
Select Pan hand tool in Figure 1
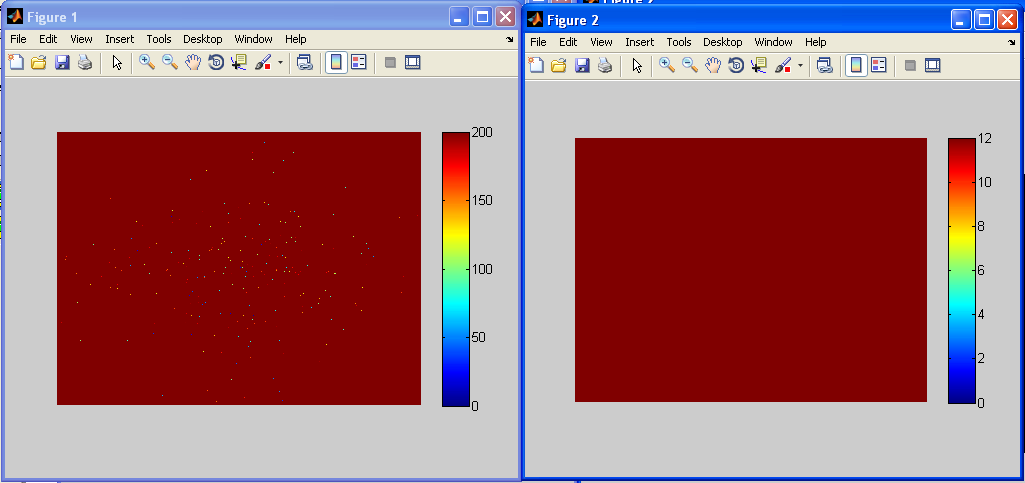192,63
